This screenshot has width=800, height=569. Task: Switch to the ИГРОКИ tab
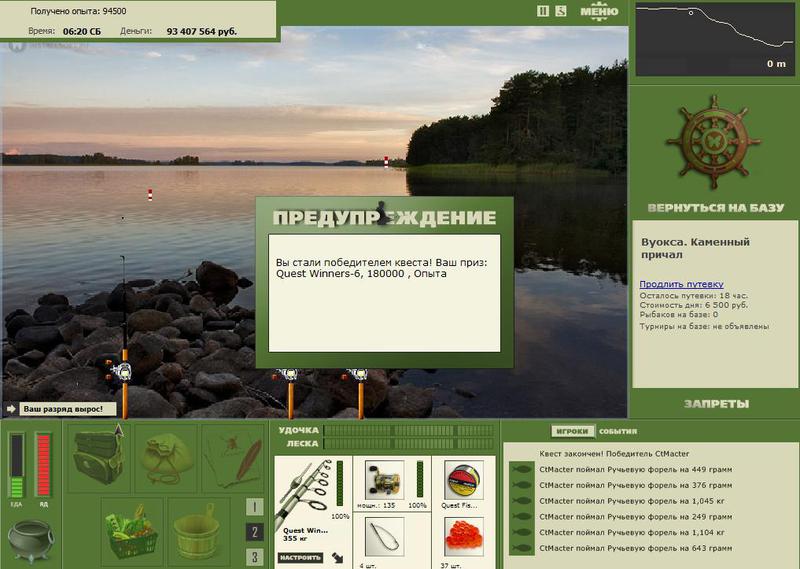[573, 431]
